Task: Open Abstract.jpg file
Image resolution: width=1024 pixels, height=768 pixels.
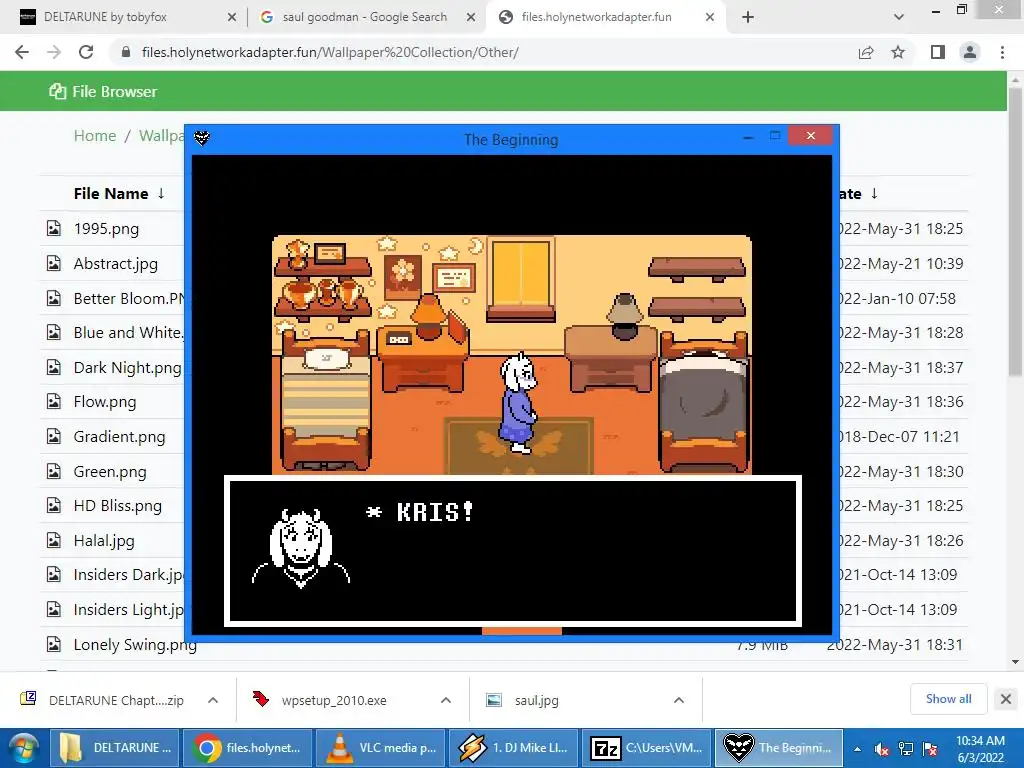Action: click(116, 264)
